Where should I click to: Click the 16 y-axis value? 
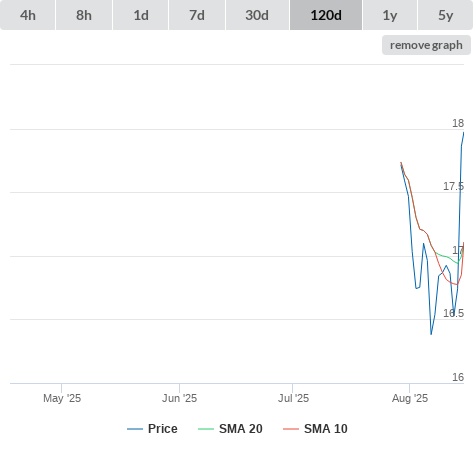coord(458,377)
